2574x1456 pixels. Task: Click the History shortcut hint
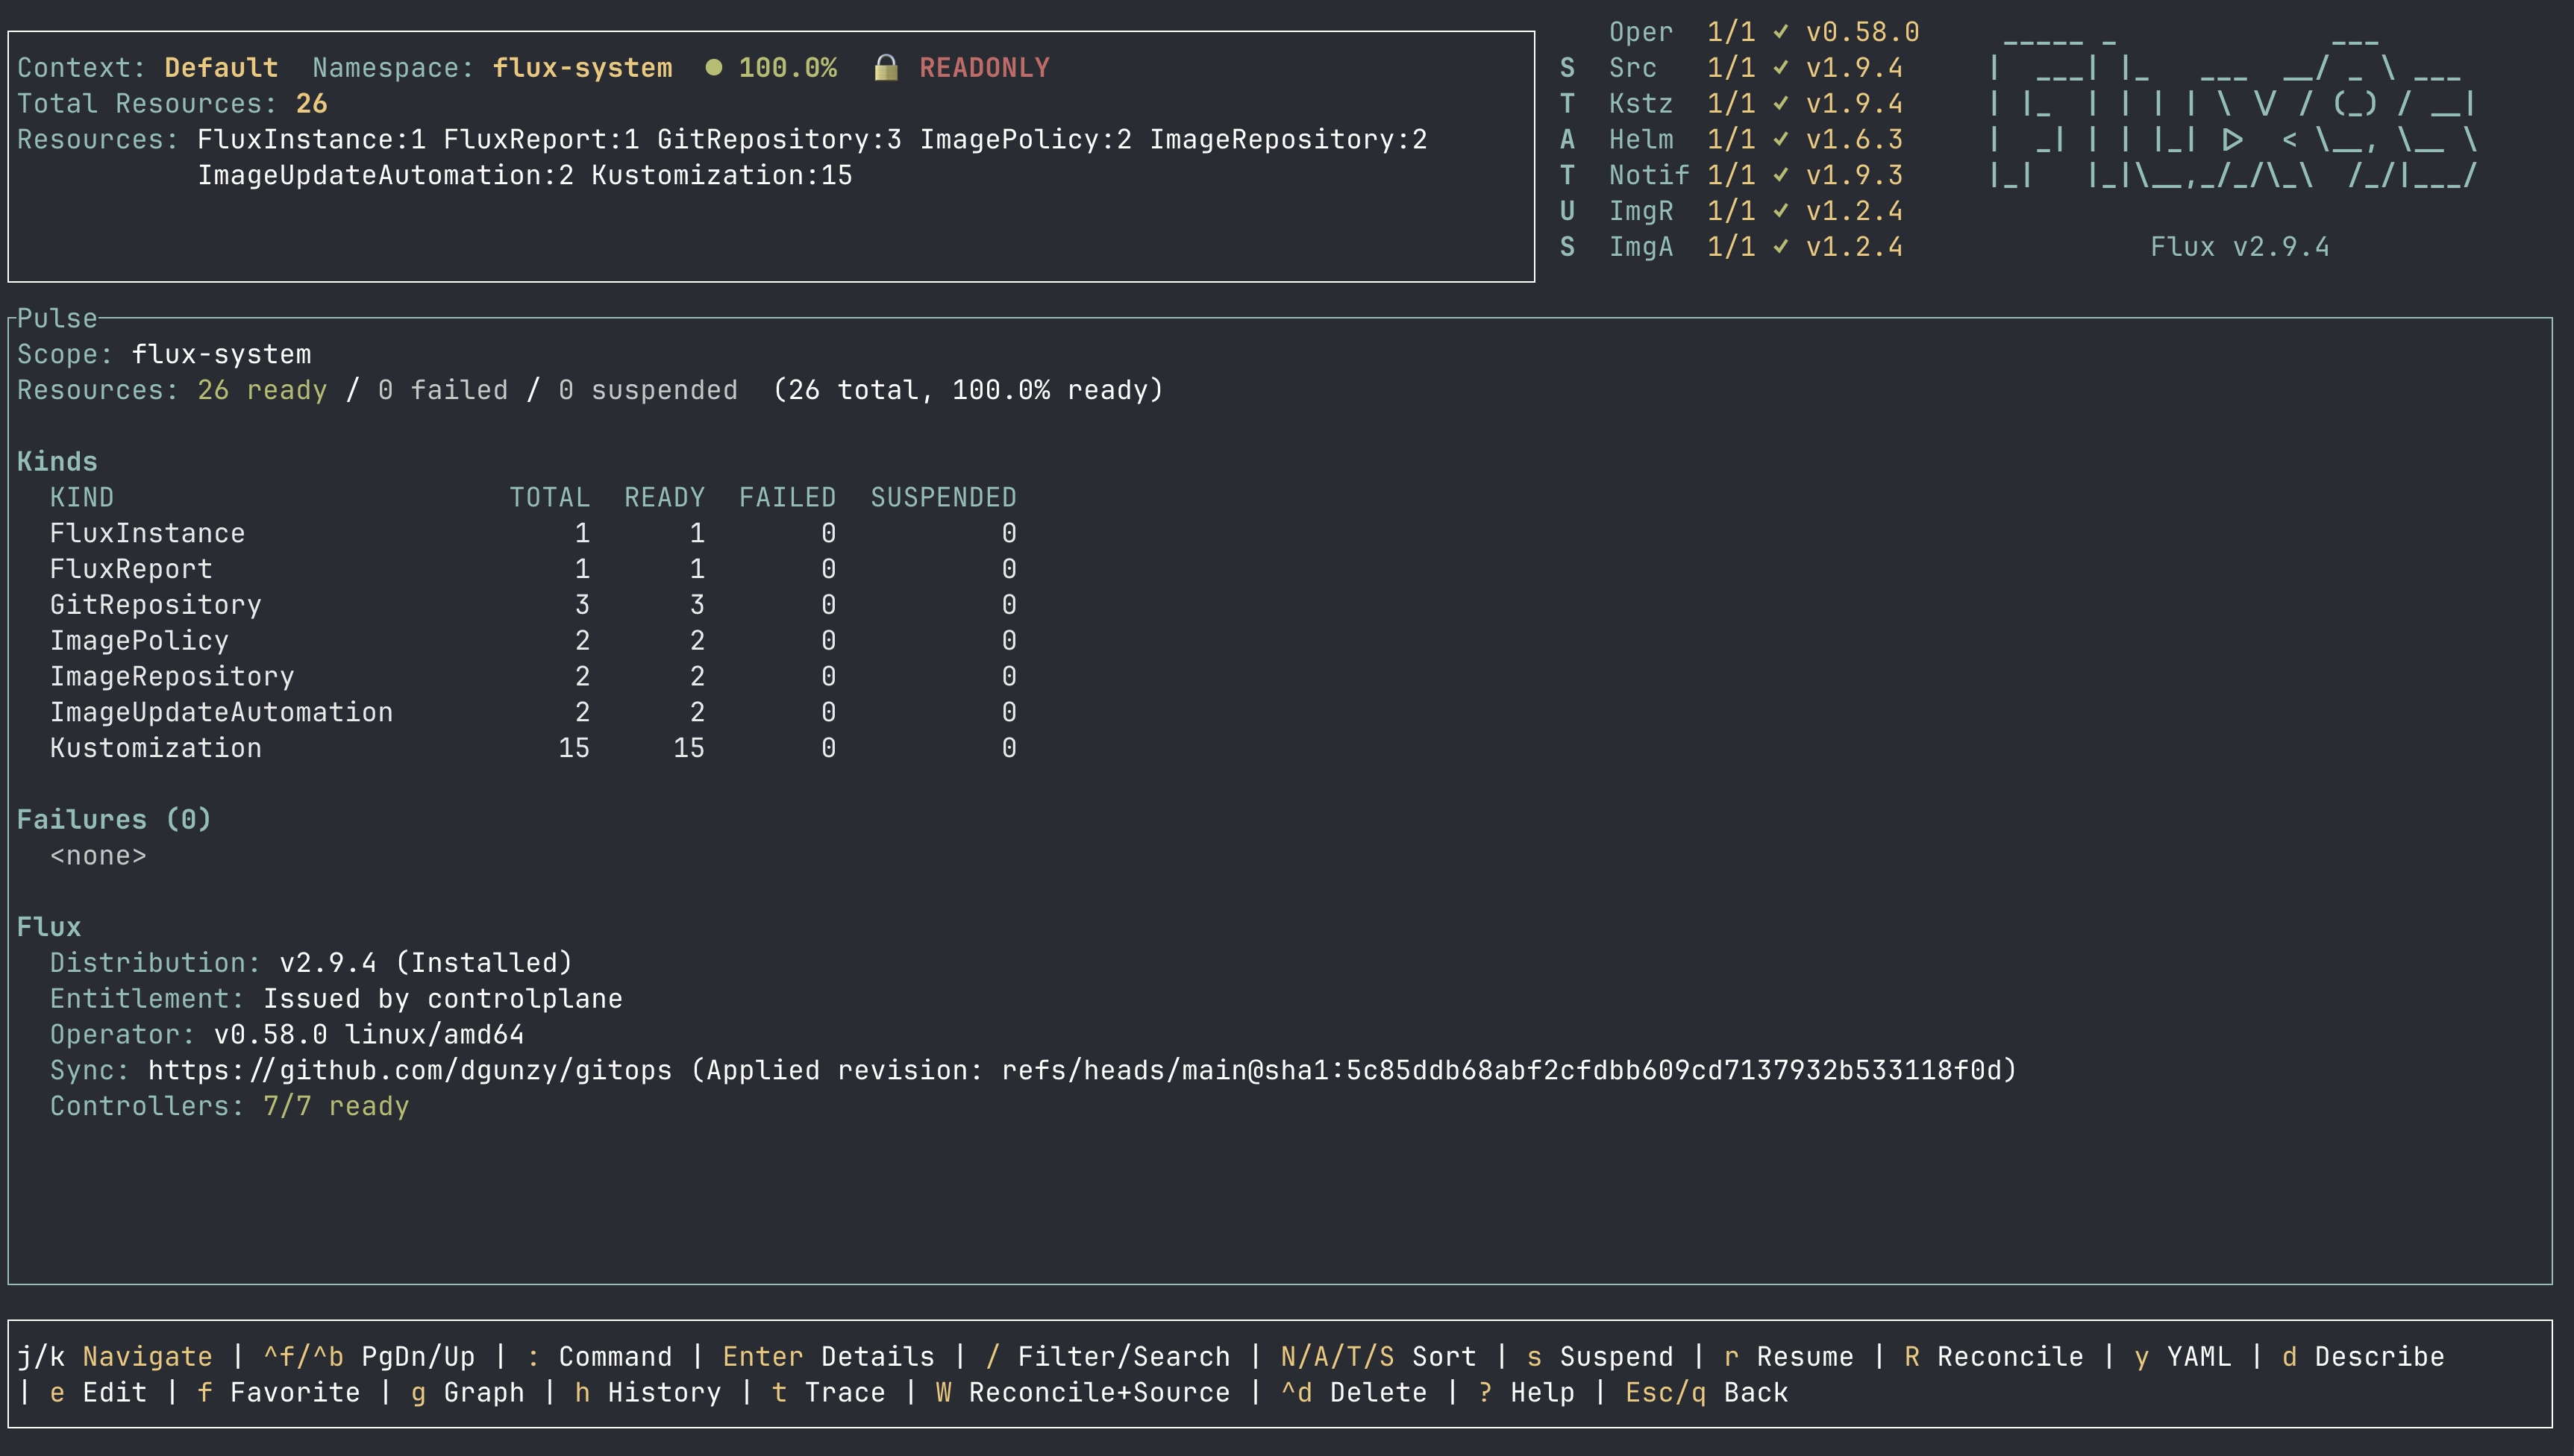pyautogui.click(x=648, y=1393)
